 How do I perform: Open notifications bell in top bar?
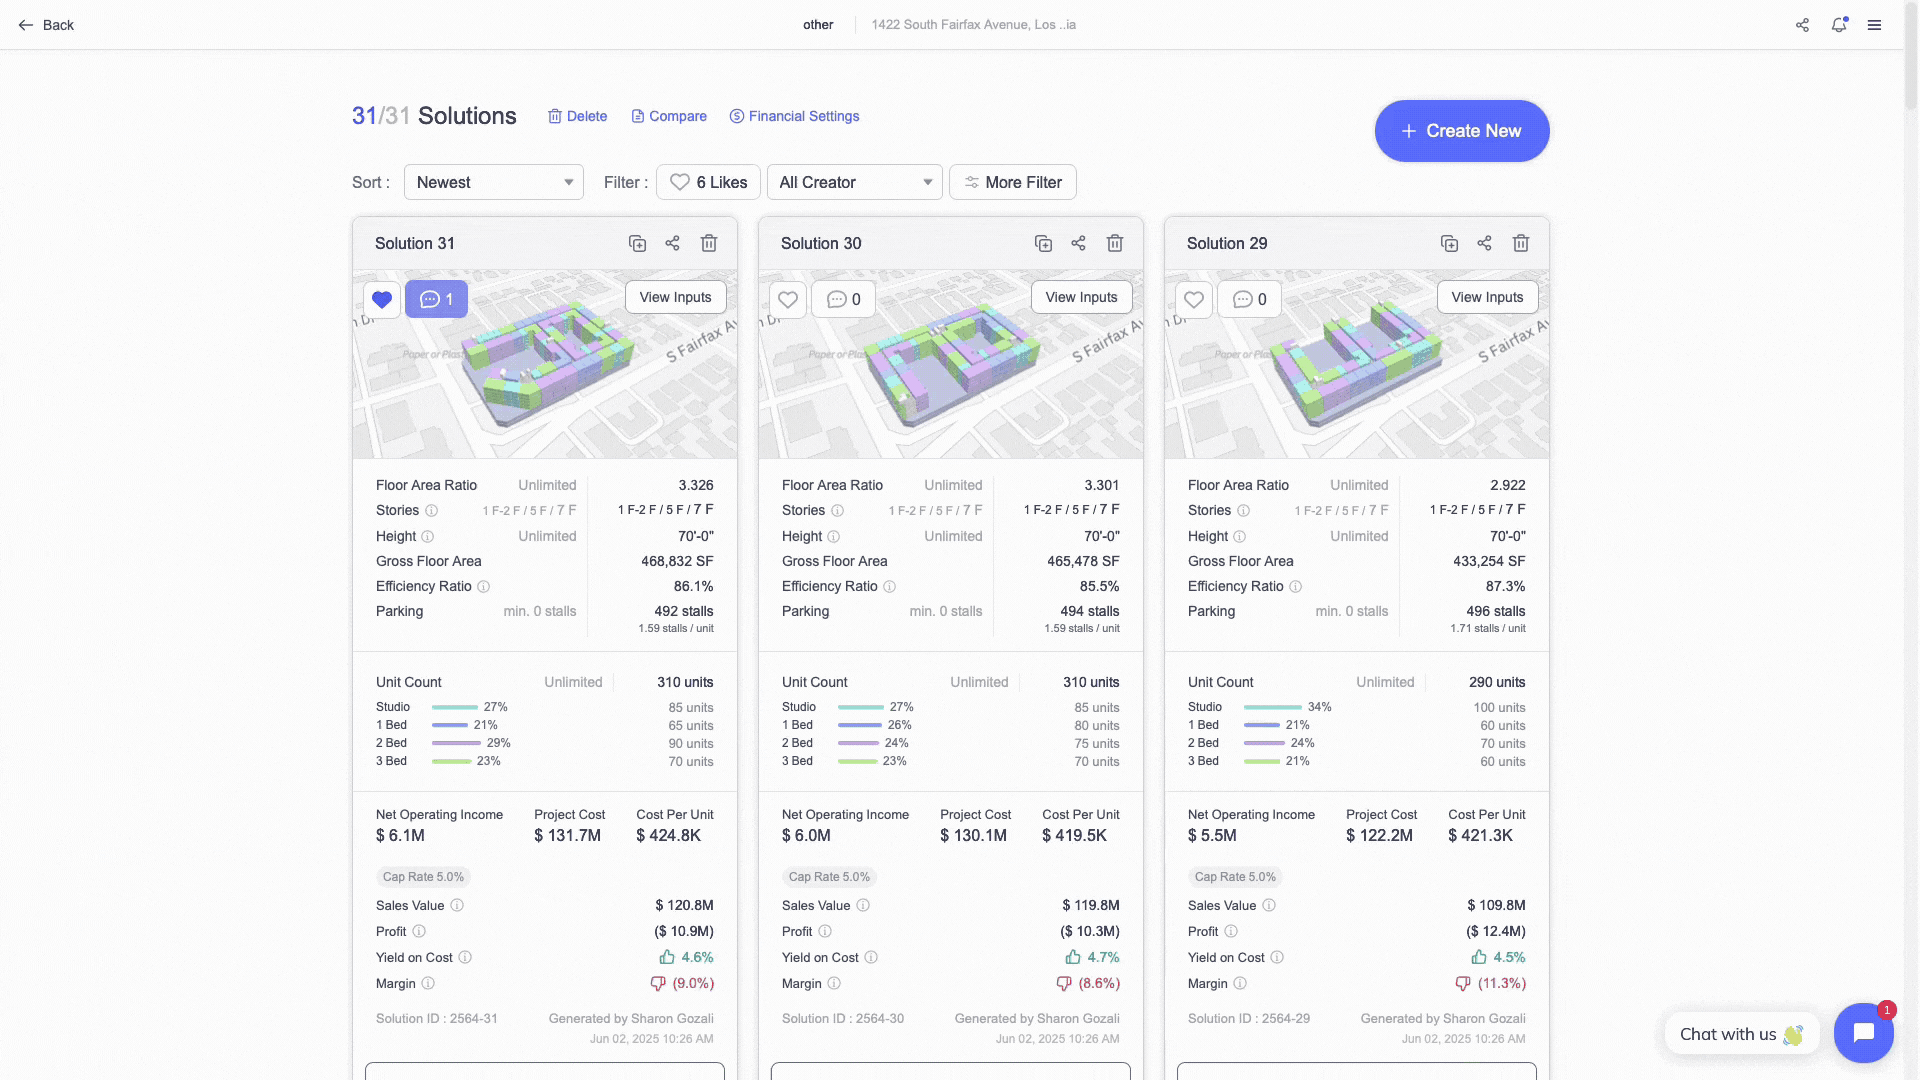[x=1838, y=25]
